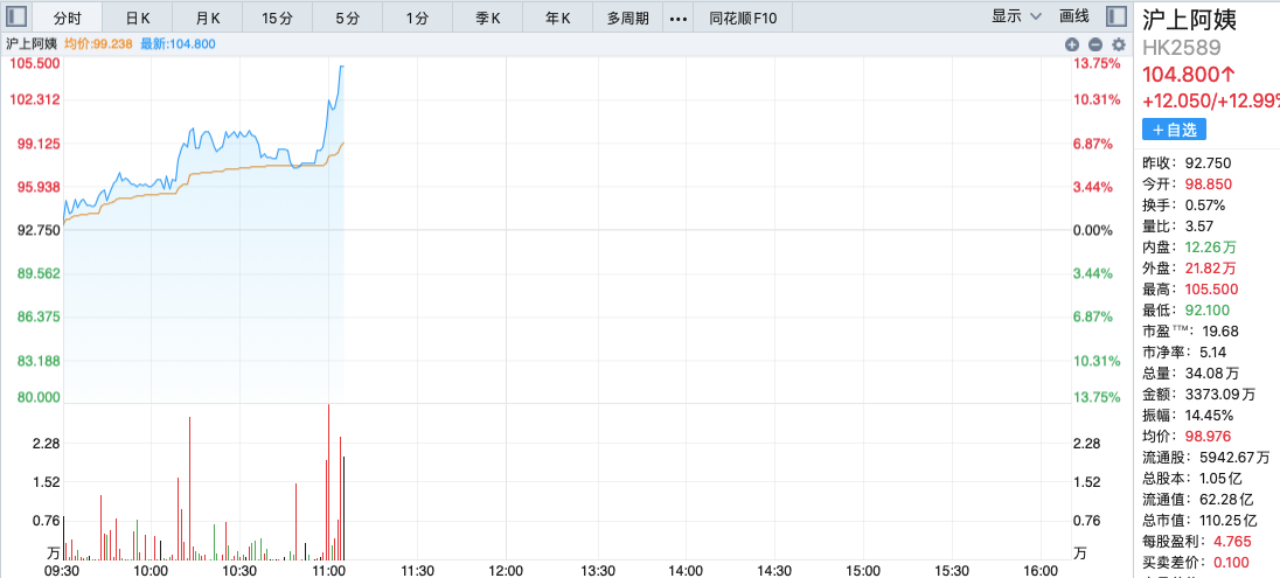Screen dimensions: 1280x578
Task: Switch to the 月K tab
Action: point(208,18)
